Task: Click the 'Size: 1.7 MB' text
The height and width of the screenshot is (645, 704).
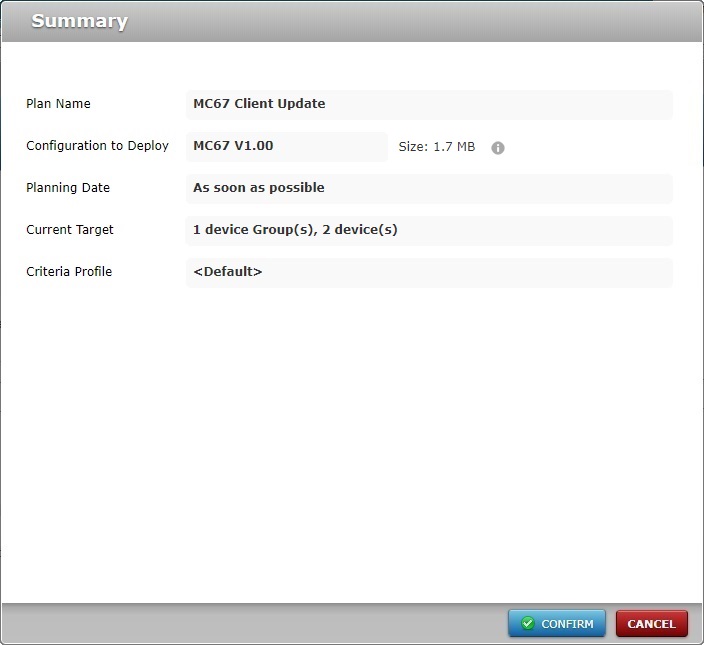Action: (436, 147)
